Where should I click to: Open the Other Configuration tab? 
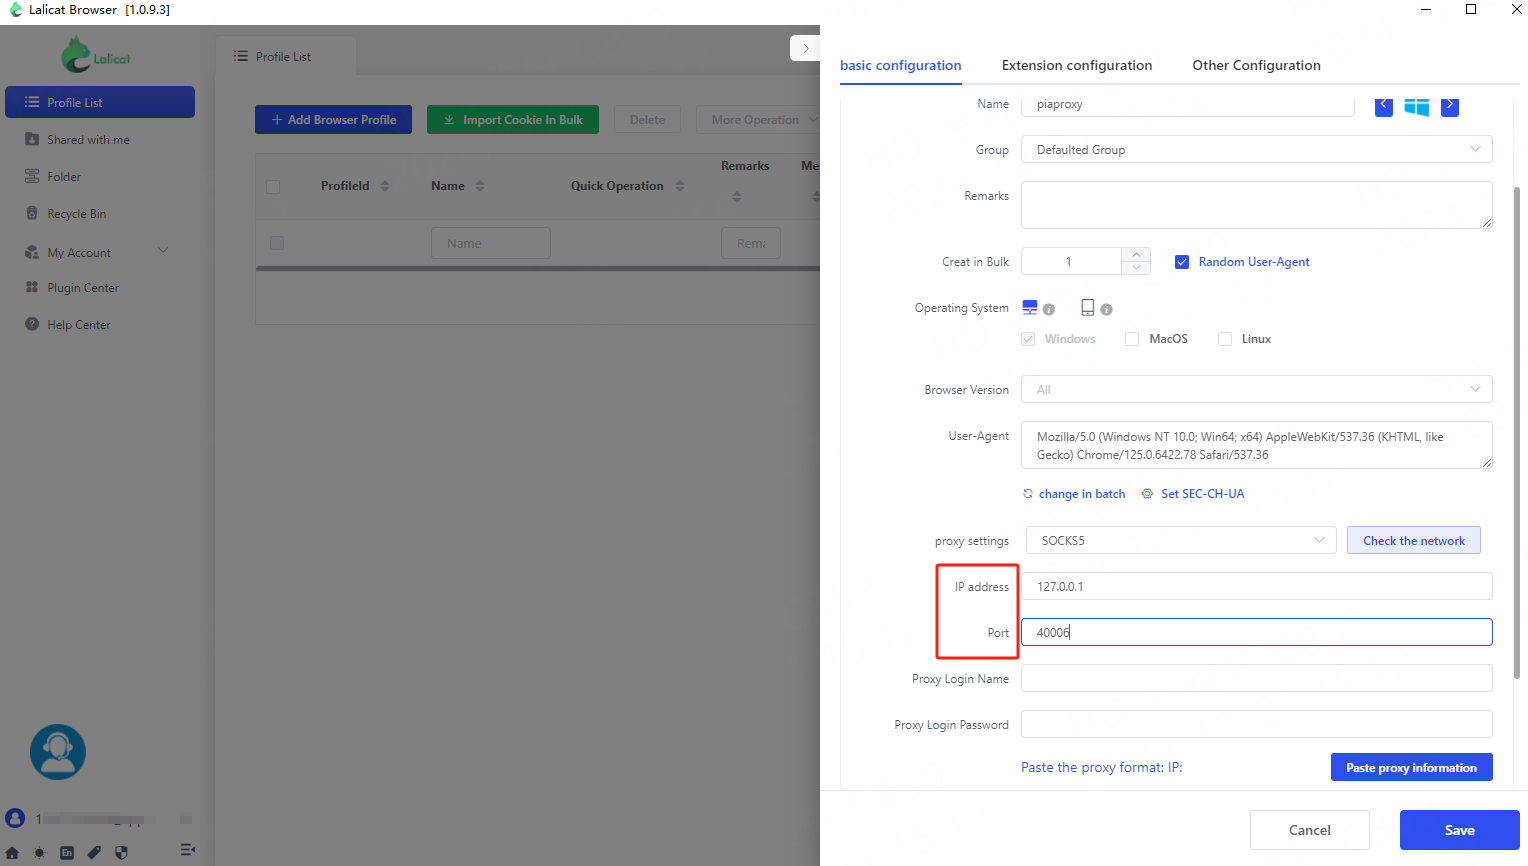click(1256, 66)
